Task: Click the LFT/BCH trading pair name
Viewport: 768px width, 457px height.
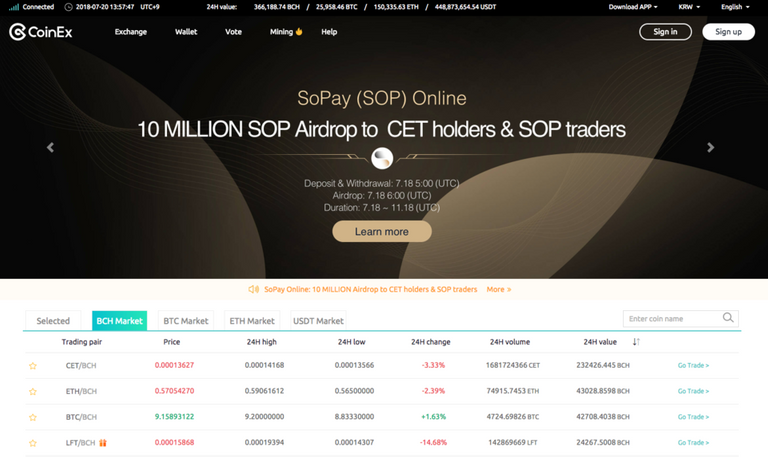Action: [x=80, y=443]
